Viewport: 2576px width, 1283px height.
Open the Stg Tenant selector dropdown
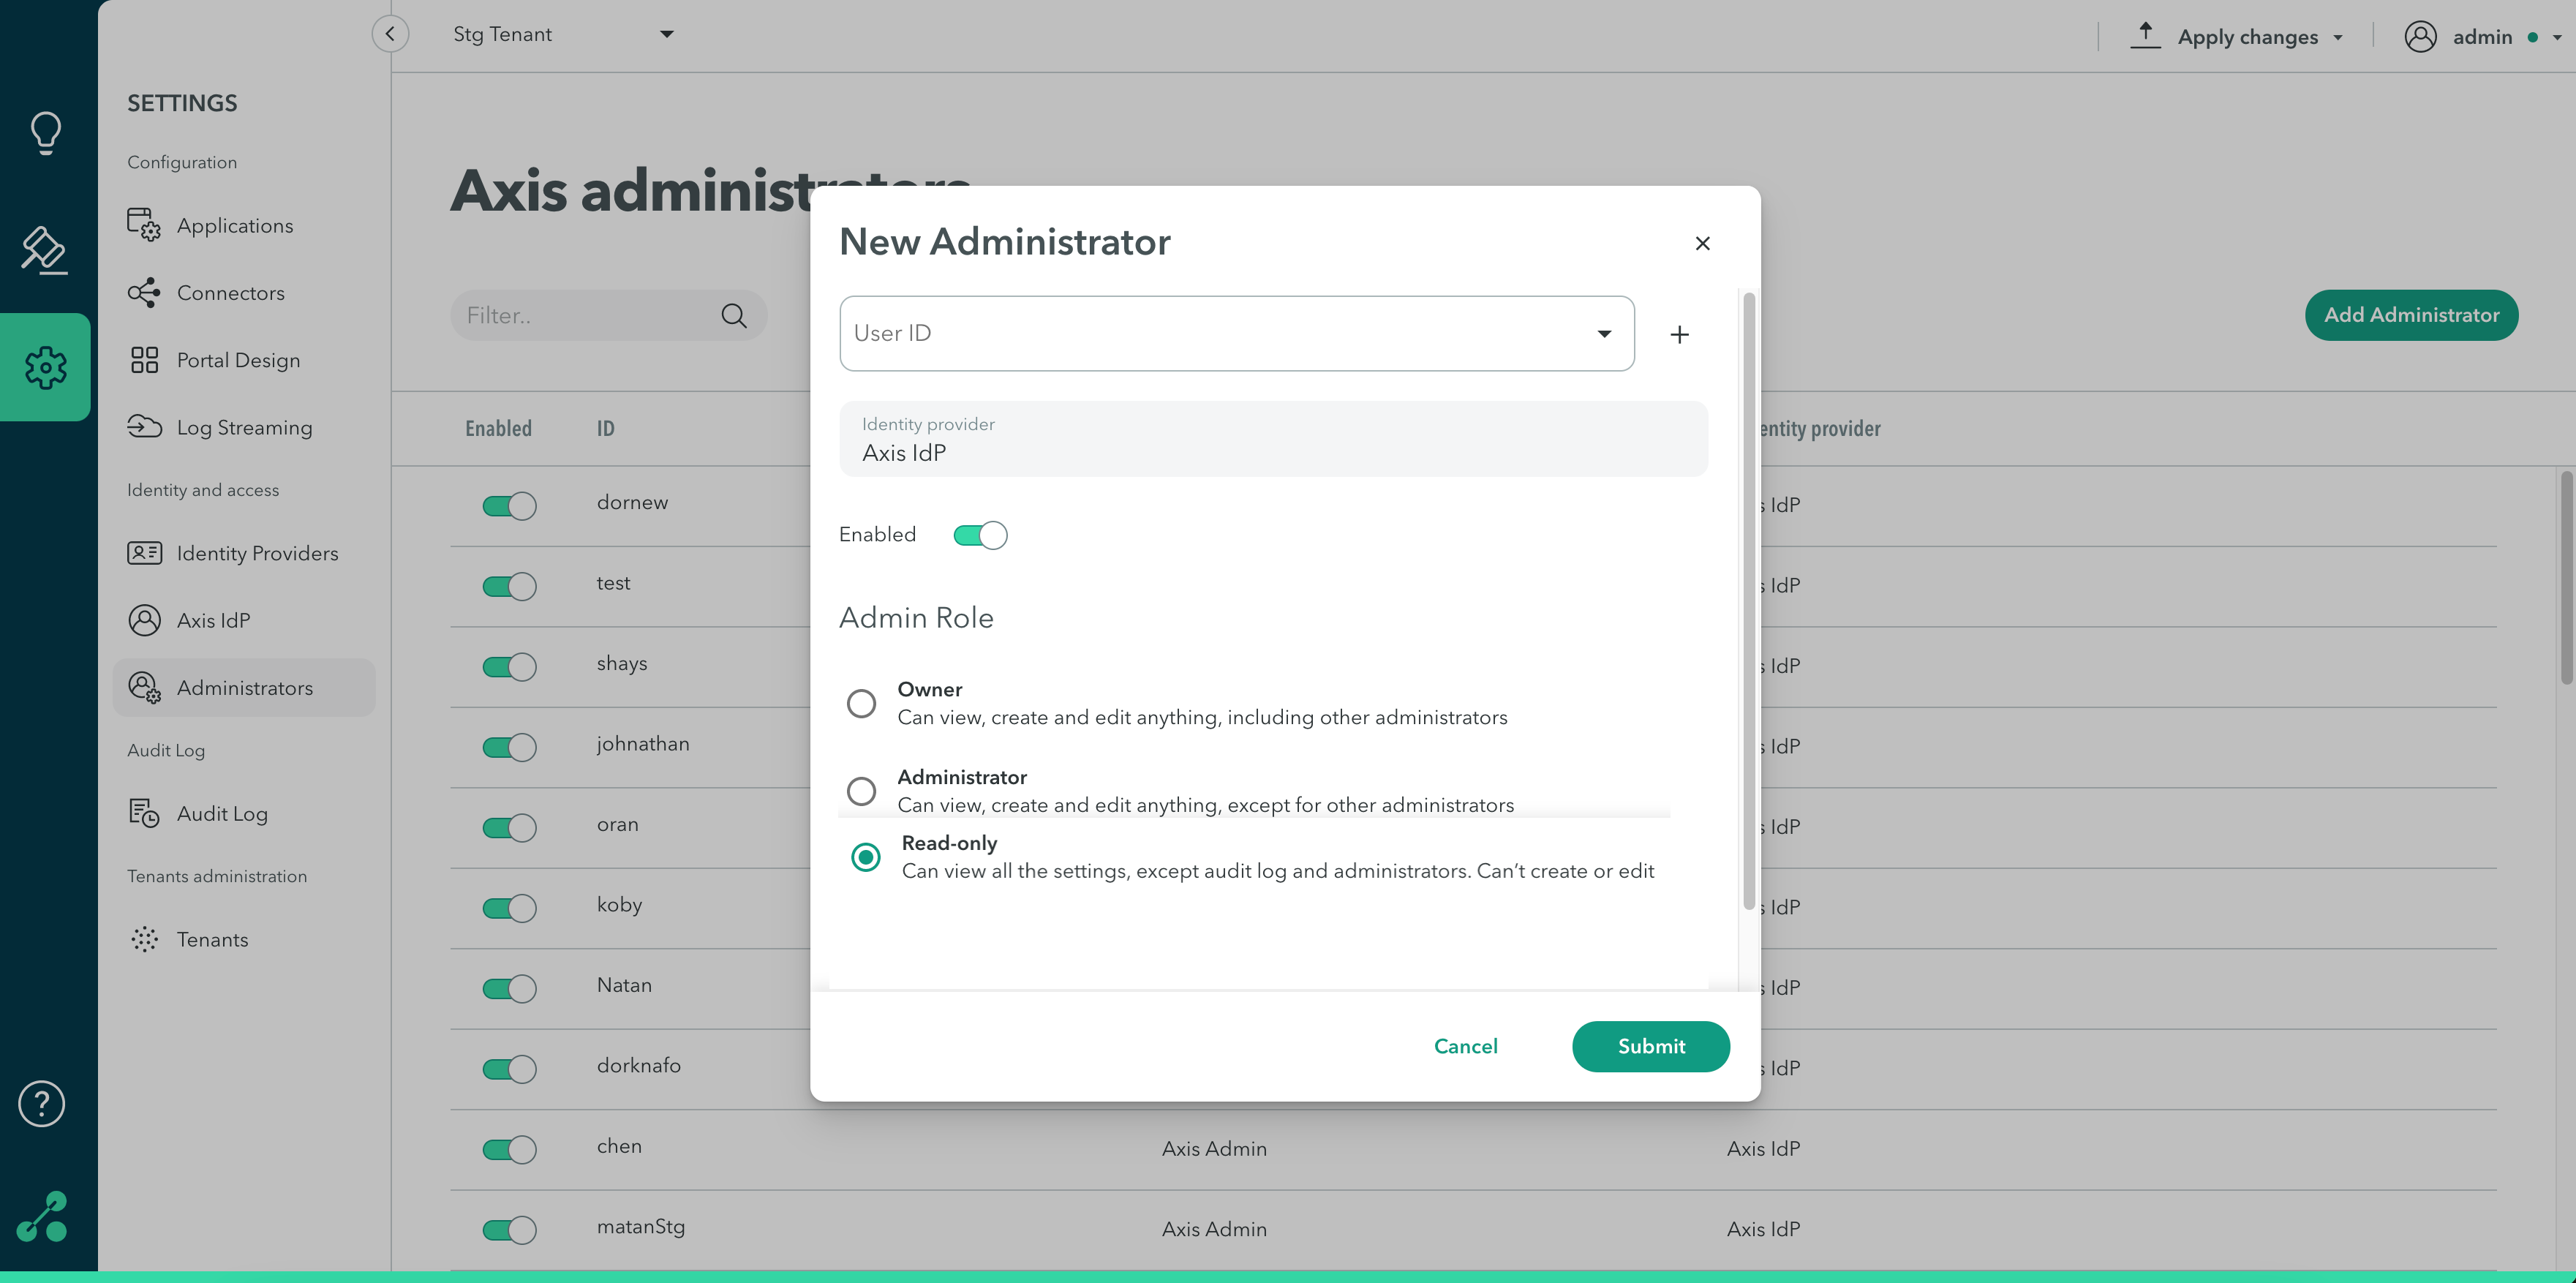coord(666,35)
